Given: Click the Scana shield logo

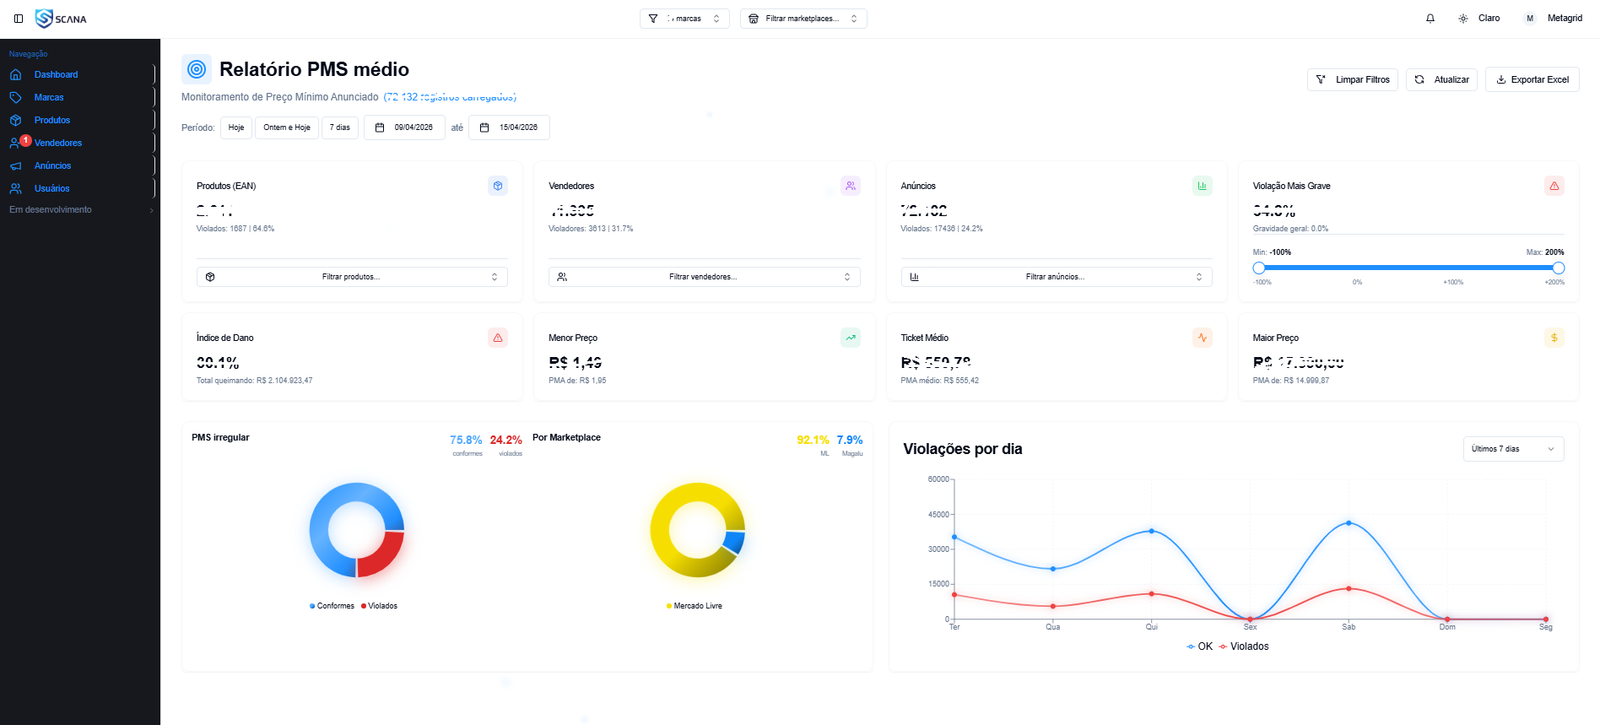Looking at the screenshot, I should [44, 18].
